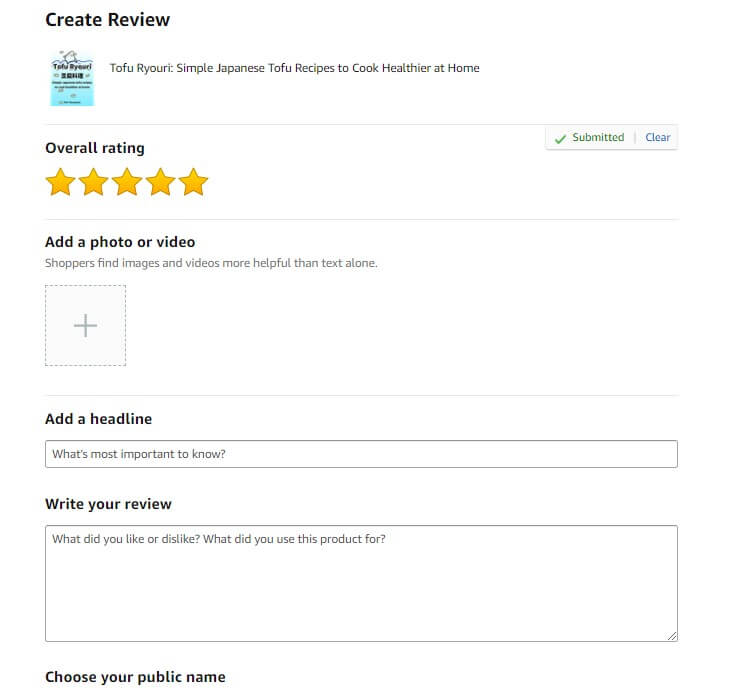The width and height of the screenshot is (748, 691).
Task: Click the Choose your public name heading
Action: pyautogui.click(x=135, y=677)
